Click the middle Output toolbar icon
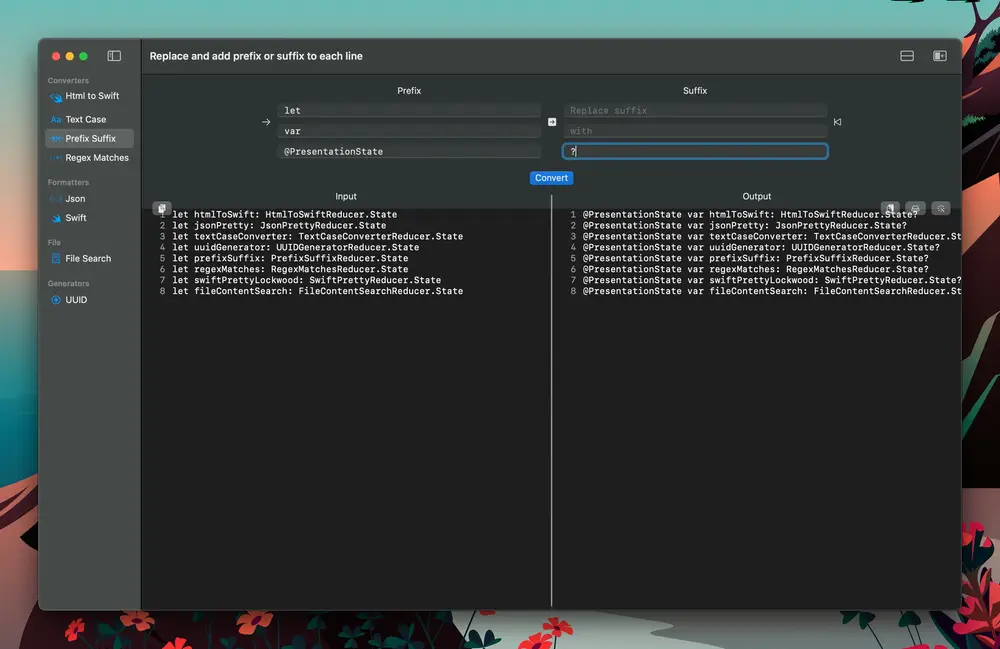This screenshot has height=649, width=1000. click(915, 208)
